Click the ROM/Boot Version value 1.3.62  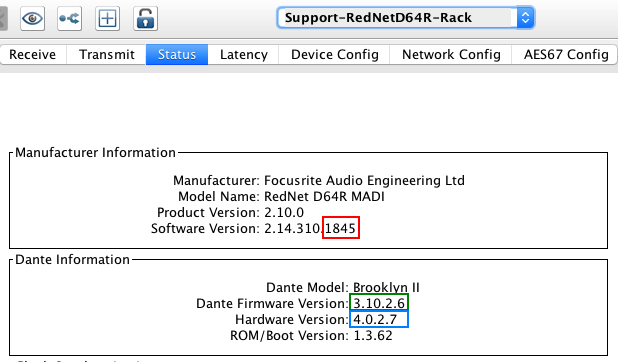pos(373,336)
